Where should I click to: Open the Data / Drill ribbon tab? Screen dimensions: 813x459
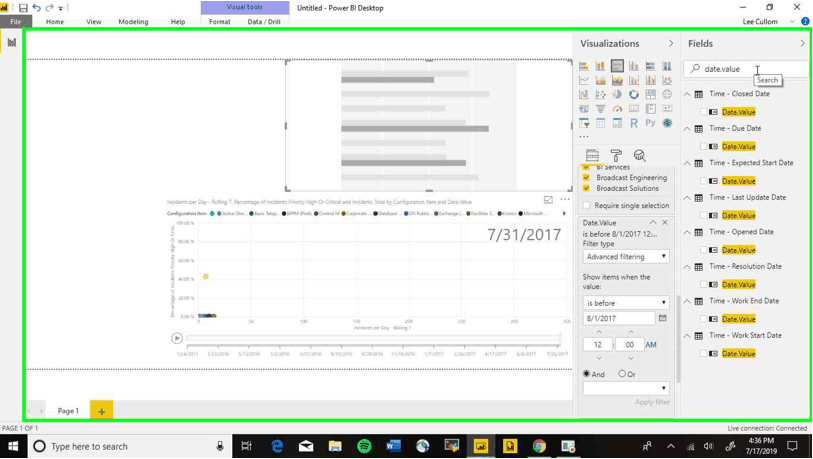264,22
